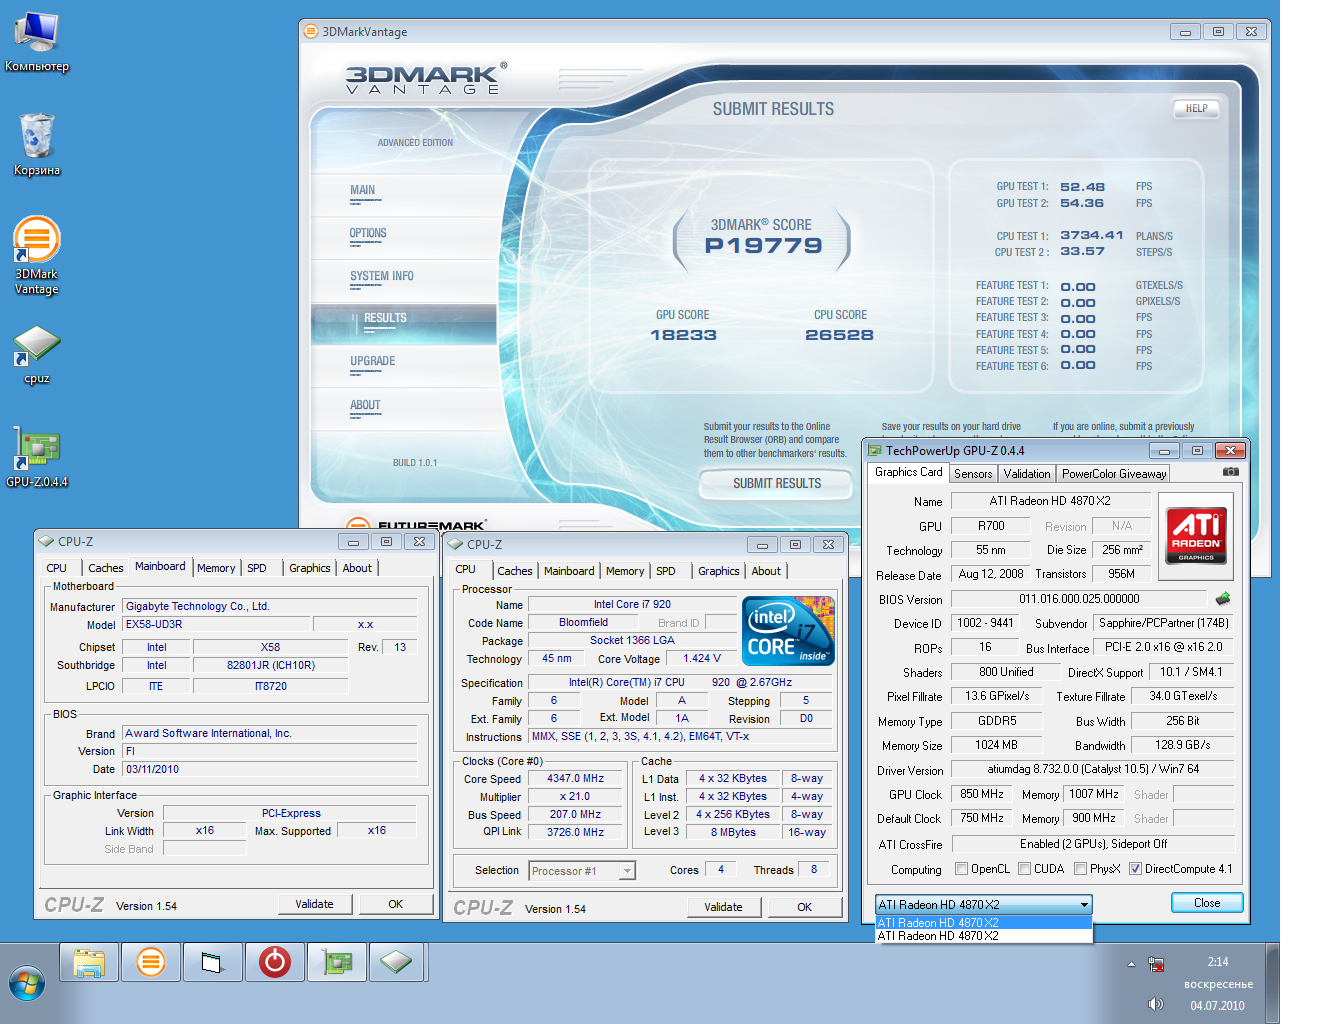The width and height of the screenshot is (1334, 1024).
Task: Click Validate in left CPU-Z window
Action: click(314, 904)
